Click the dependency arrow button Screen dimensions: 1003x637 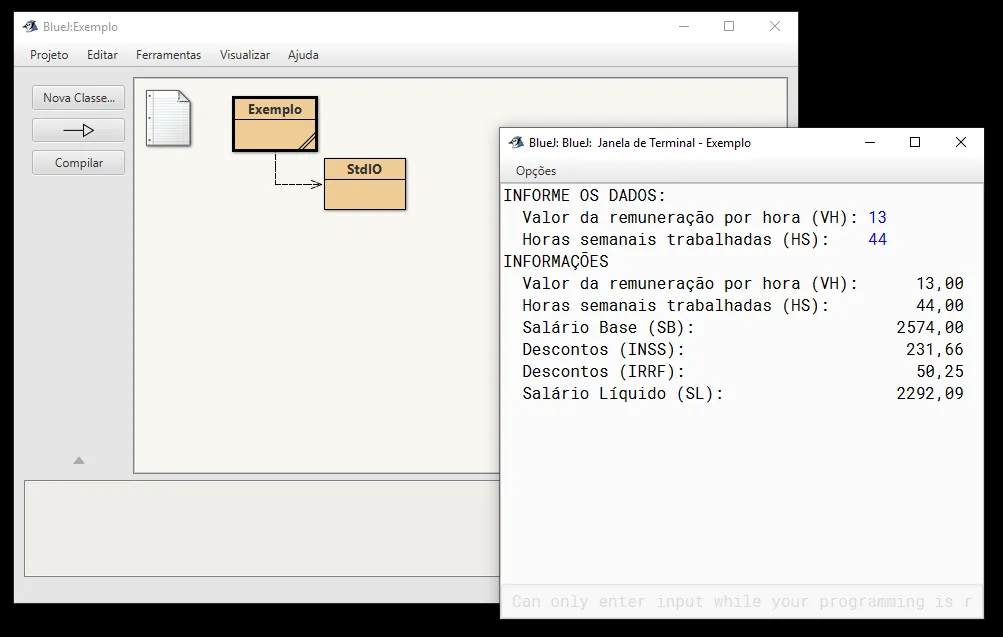pyautogui.click(x=78, y=130)
